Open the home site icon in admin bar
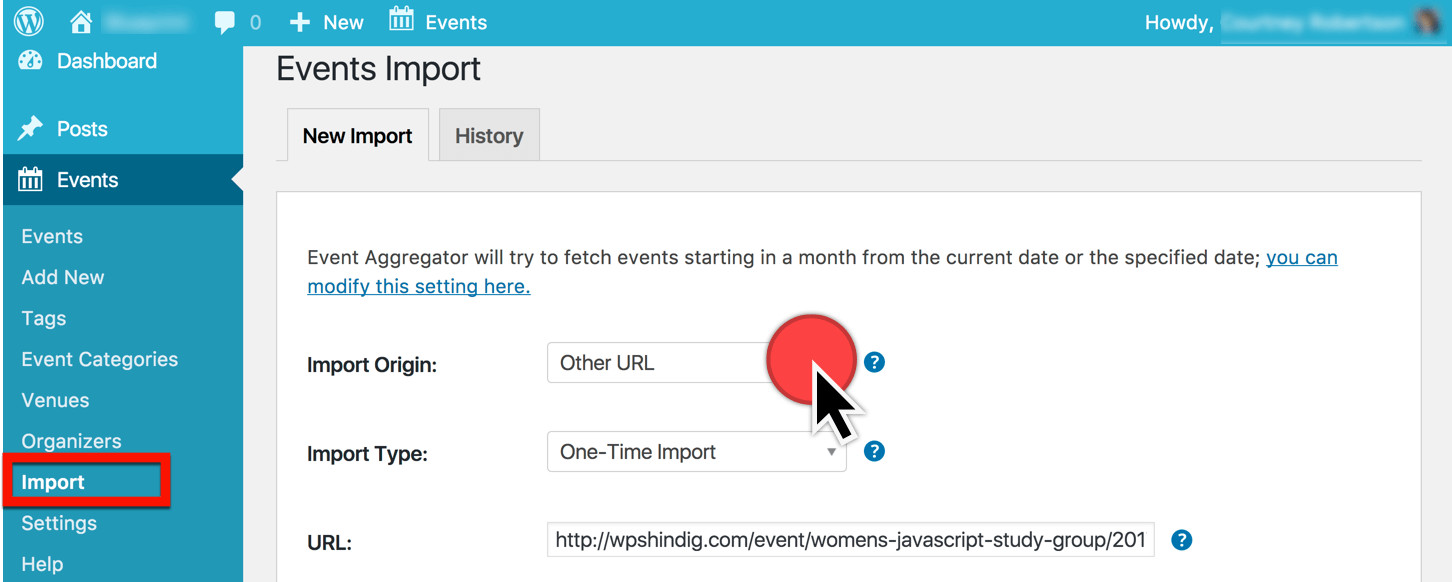The image size is (1452, 582). pyautogui.click(x=82, y=20)
